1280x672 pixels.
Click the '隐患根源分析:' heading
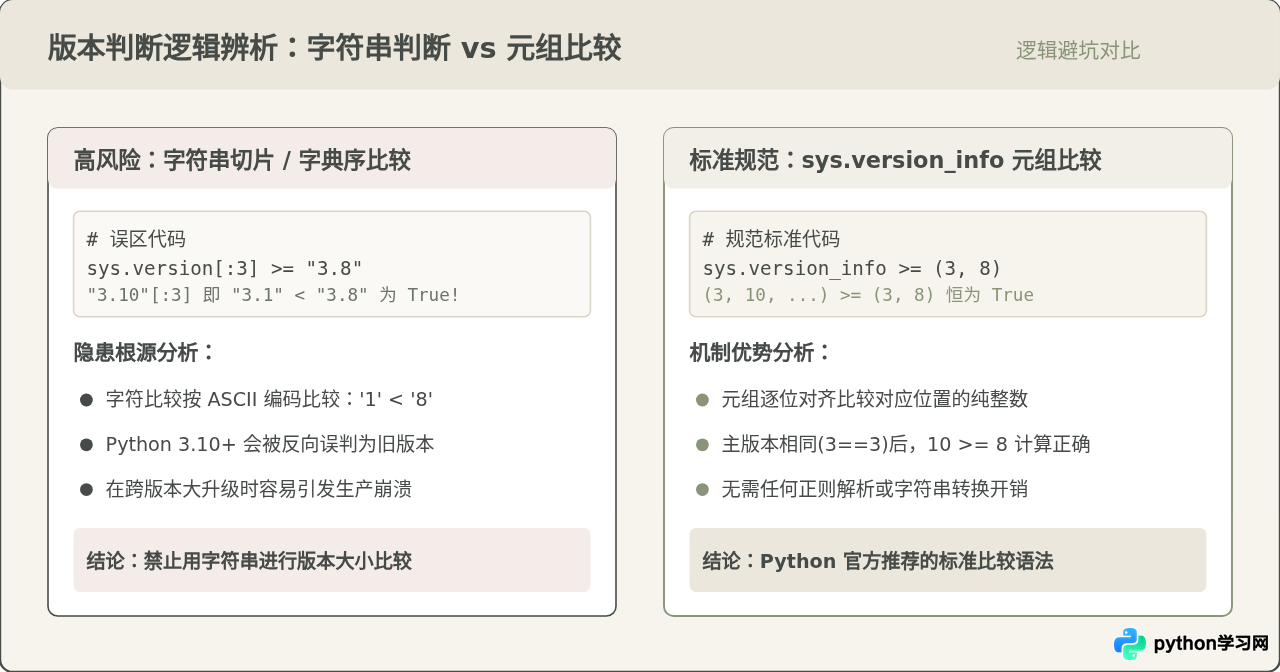tap(145, 352)
